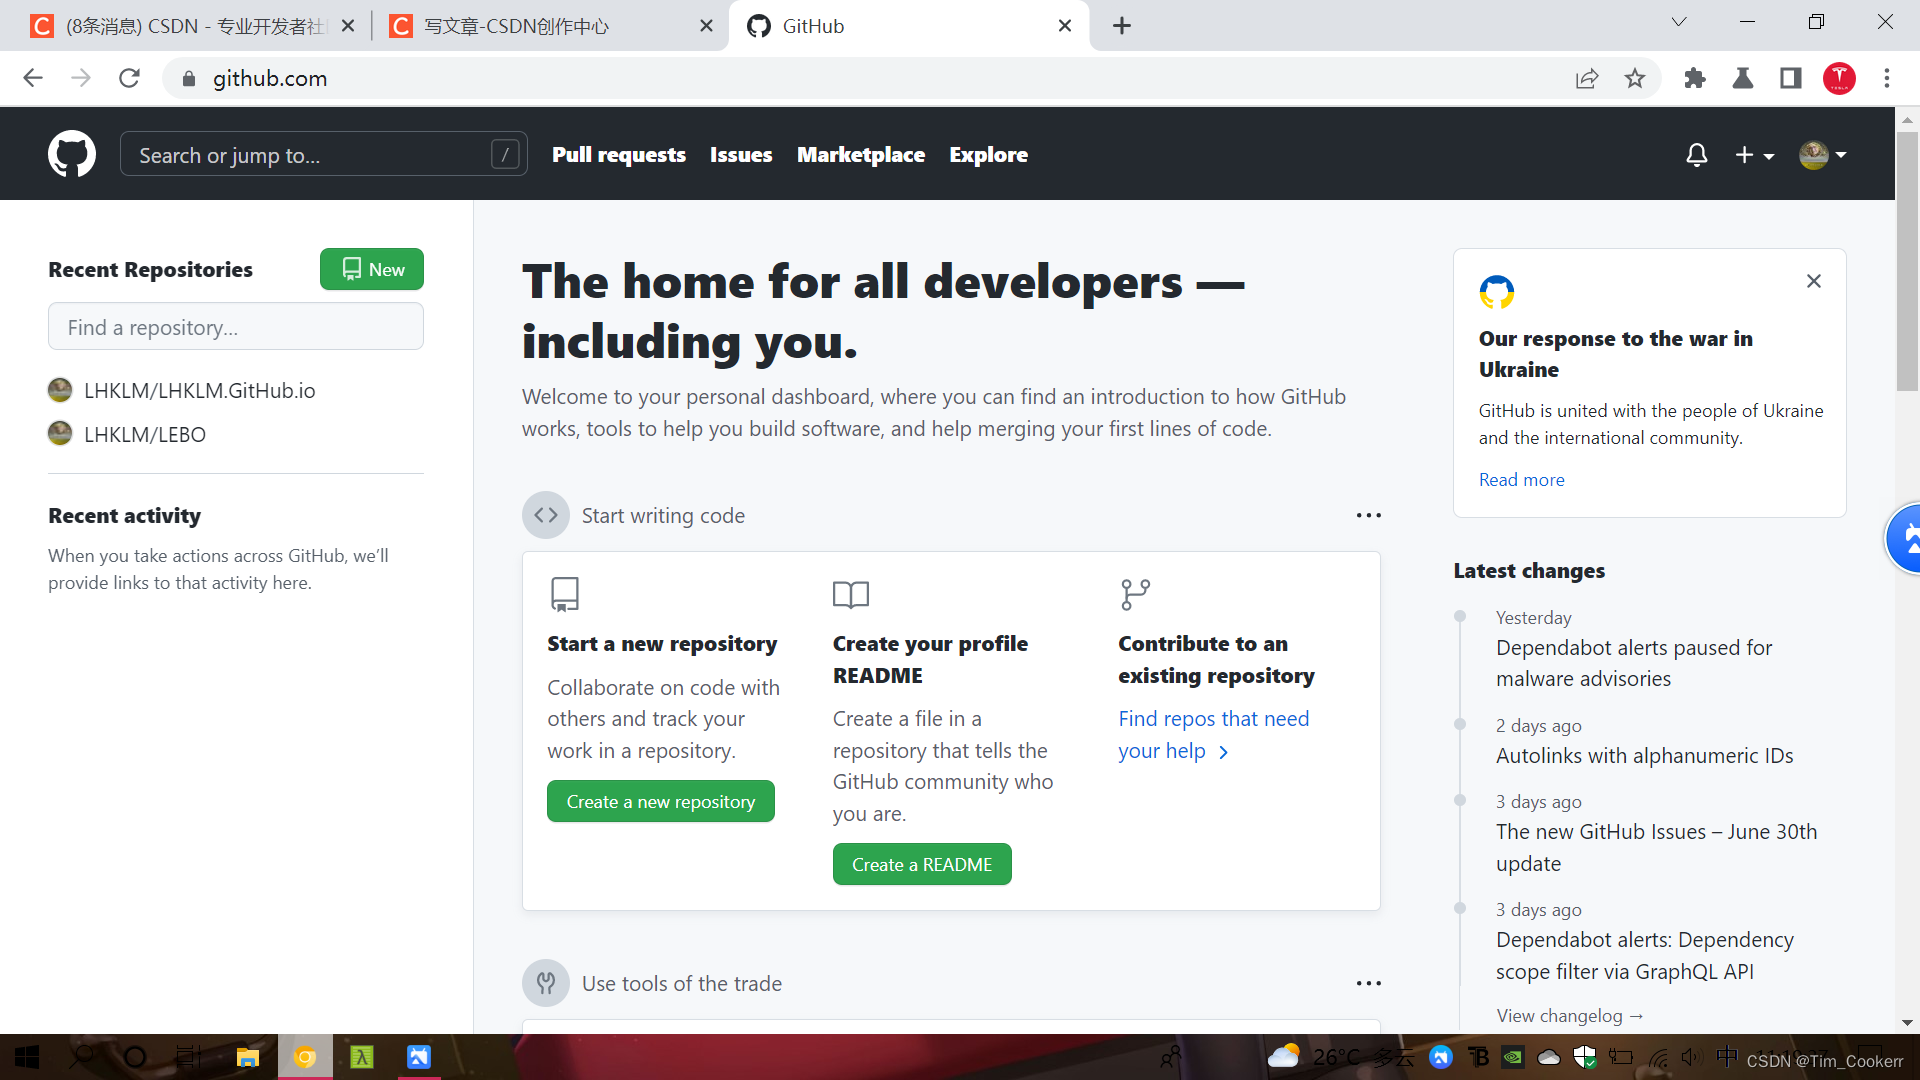Open the browser extensions puzzle icon
The image size is (1920, 1080).
pos(1694,78)
